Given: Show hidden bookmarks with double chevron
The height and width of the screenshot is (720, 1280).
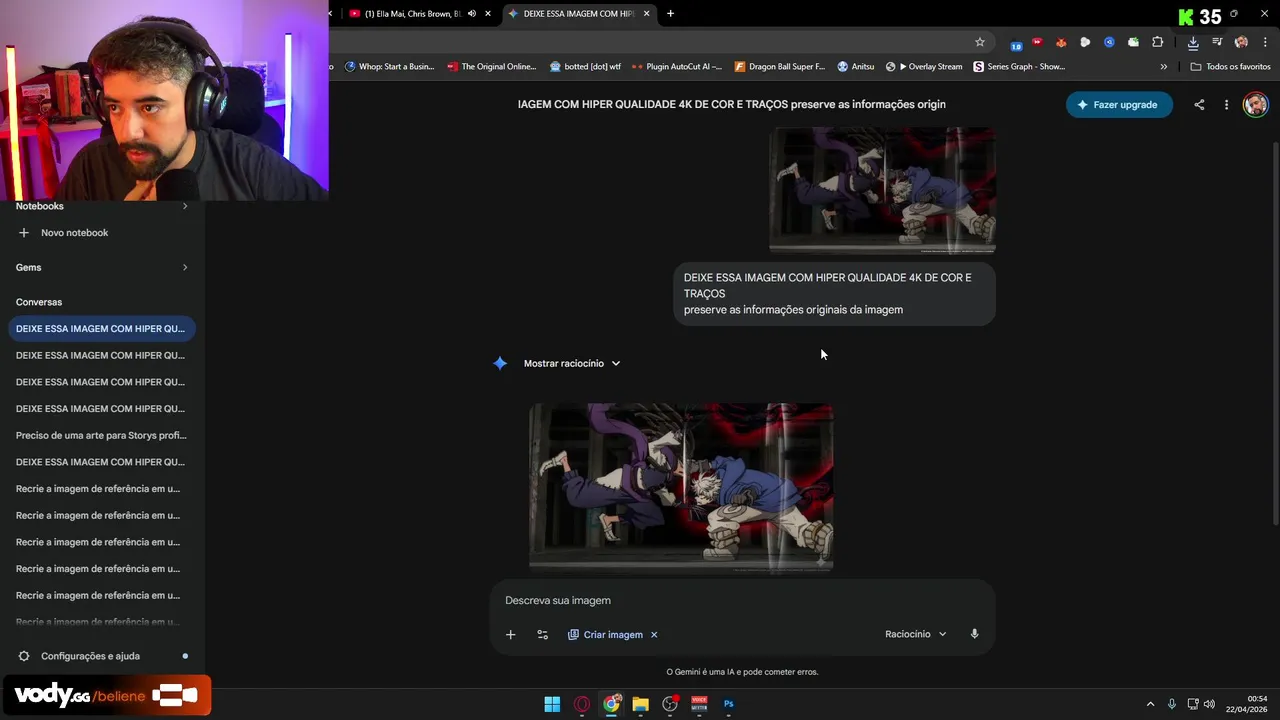Looking at the screenshot, I should [1163, 67].
